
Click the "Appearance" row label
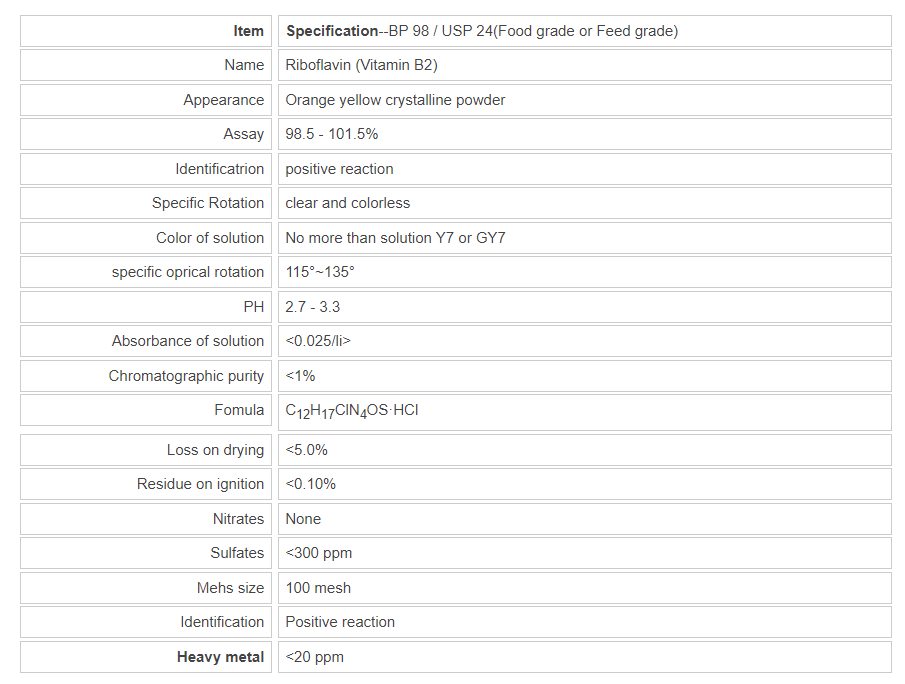click(223, 100)
